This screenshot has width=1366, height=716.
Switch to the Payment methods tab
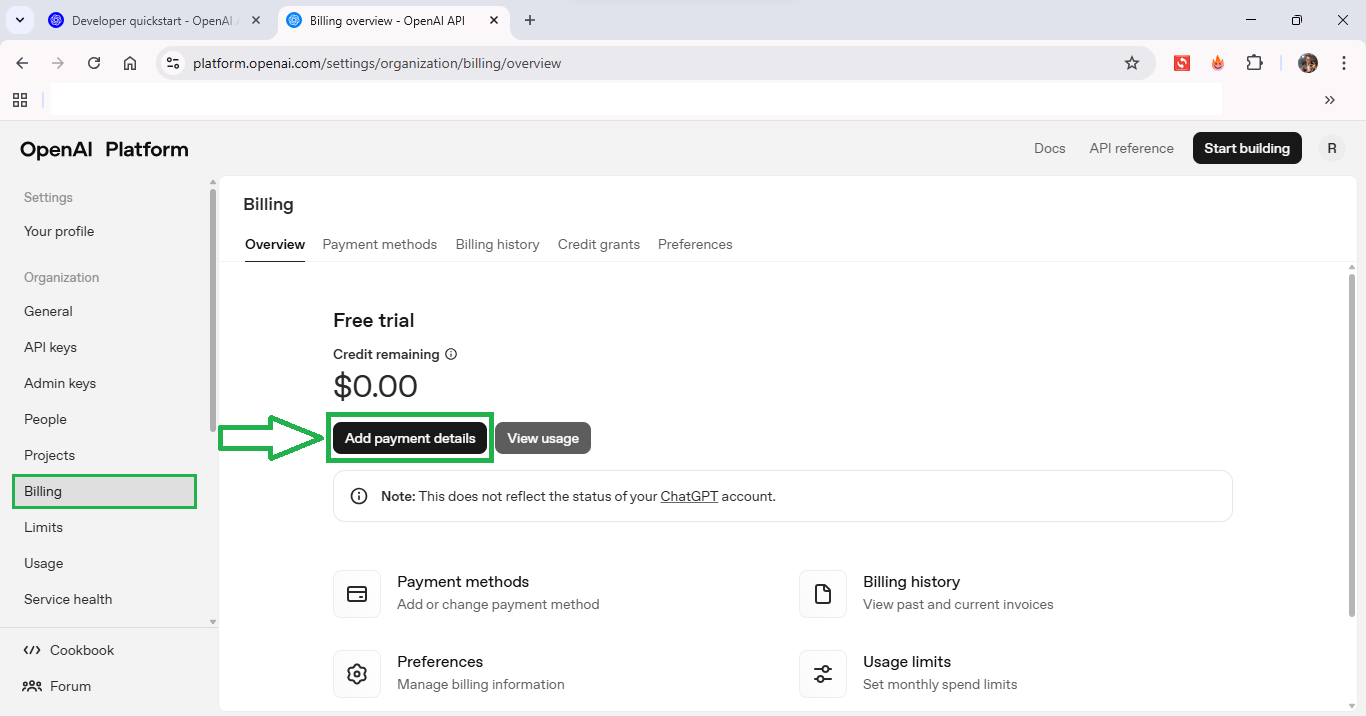click(379, 244)
